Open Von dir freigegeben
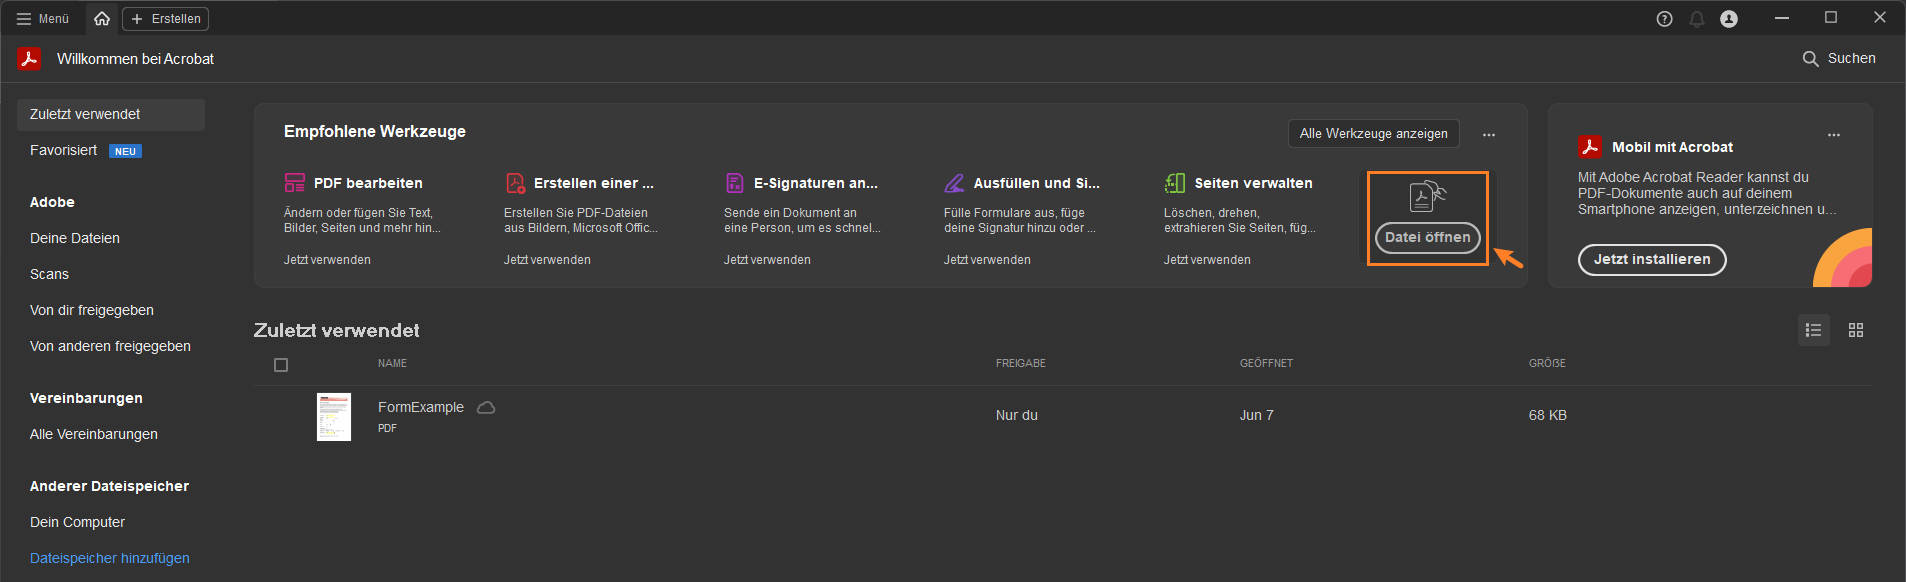 point(92,310)
